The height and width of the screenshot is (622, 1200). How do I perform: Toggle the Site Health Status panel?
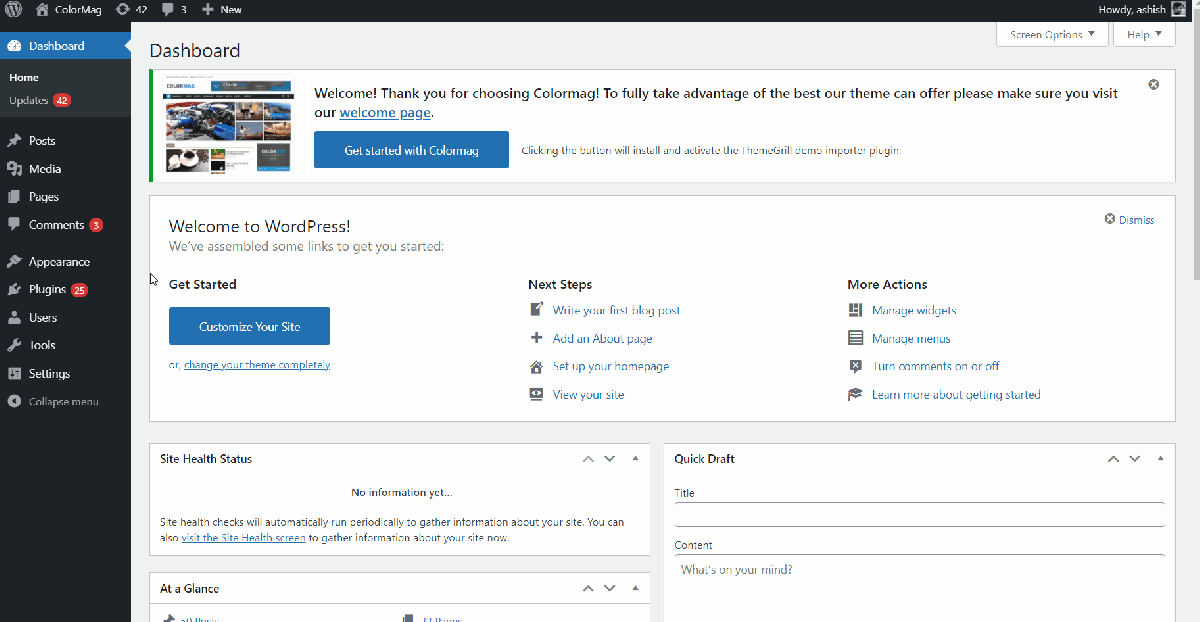click(x=635, y=459)
